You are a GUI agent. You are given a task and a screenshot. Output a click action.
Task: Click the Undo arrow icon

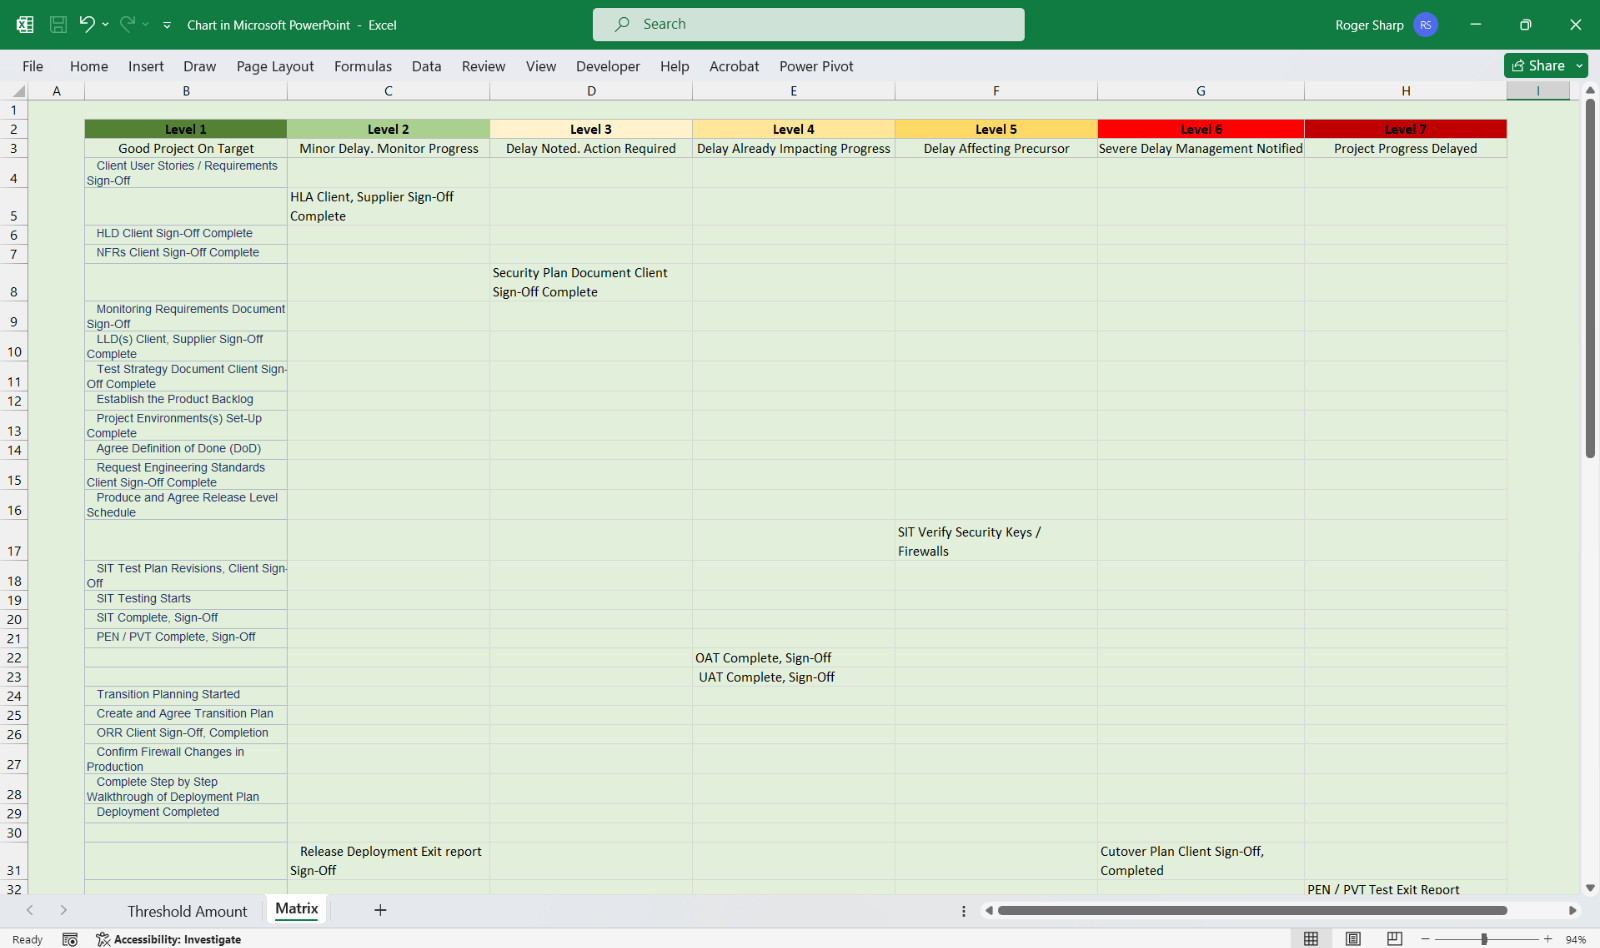point(87,24)
